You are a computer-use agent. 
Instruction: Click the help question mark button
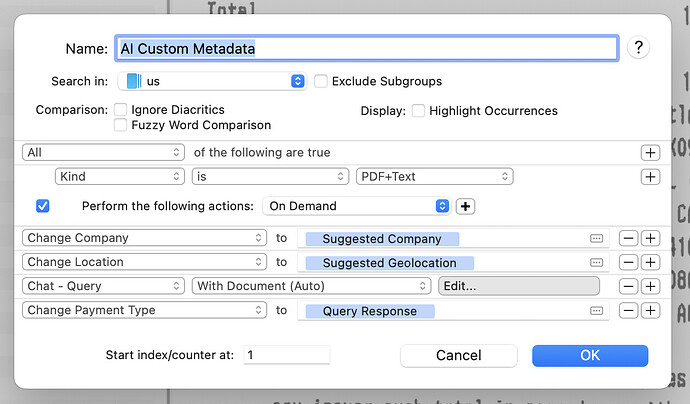click(x=640, y=47)
